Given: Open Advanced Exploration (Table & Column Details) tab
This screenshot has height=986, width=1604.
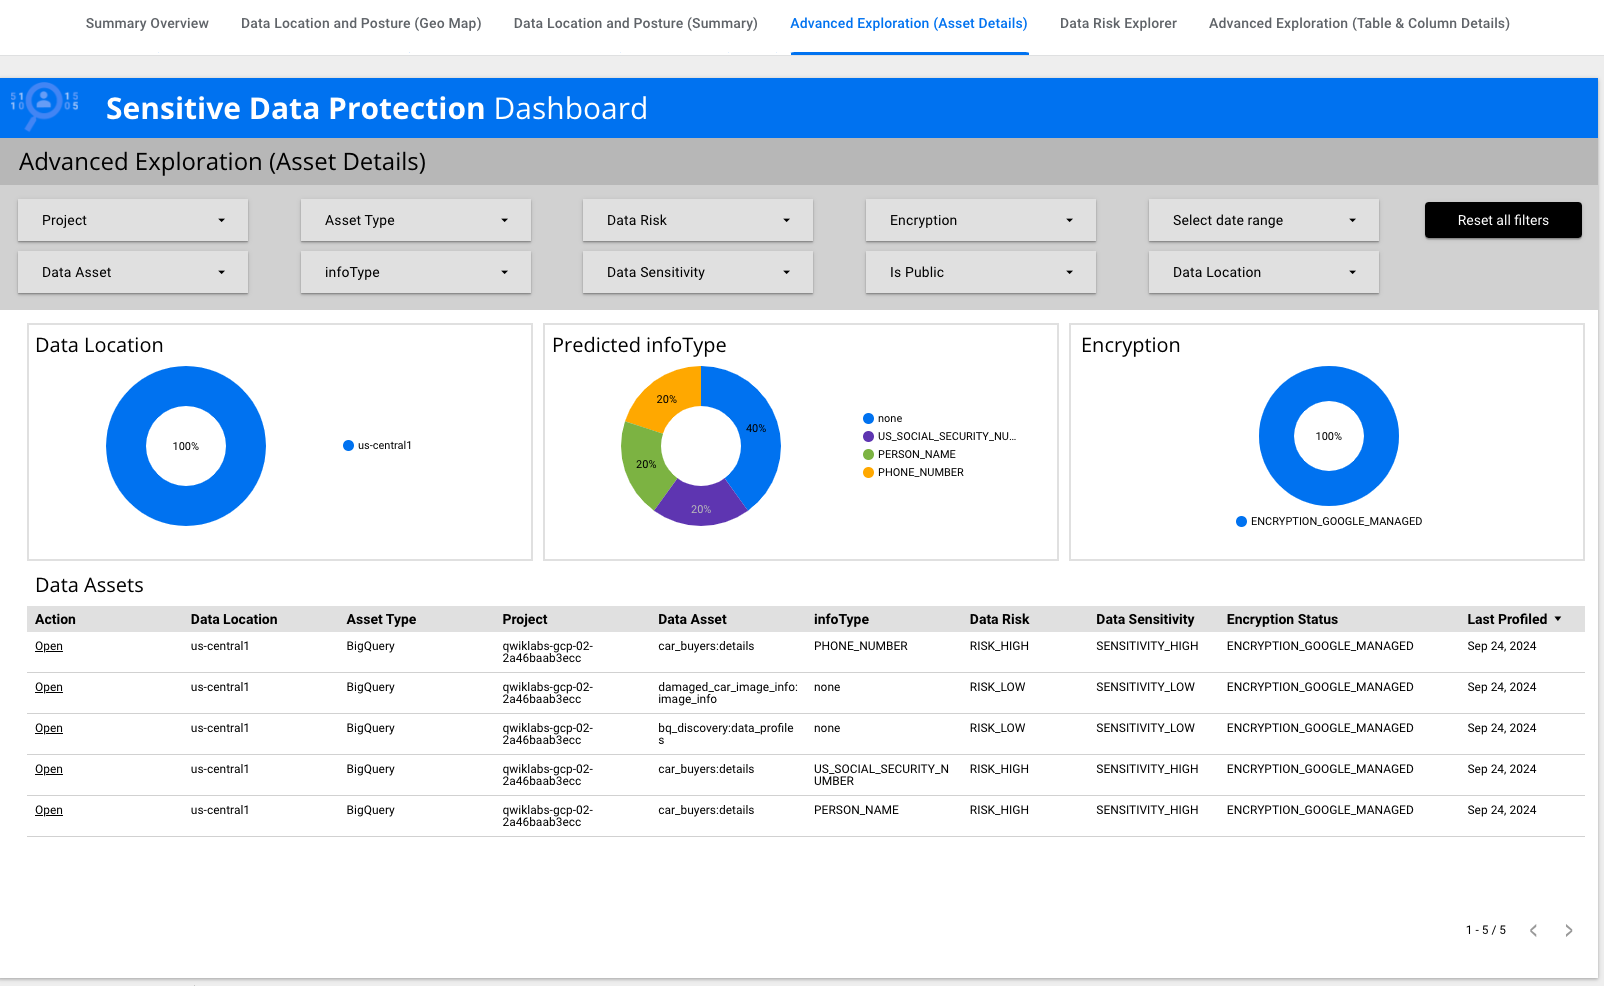Looking at the screenshot, I should [1359, 23].
